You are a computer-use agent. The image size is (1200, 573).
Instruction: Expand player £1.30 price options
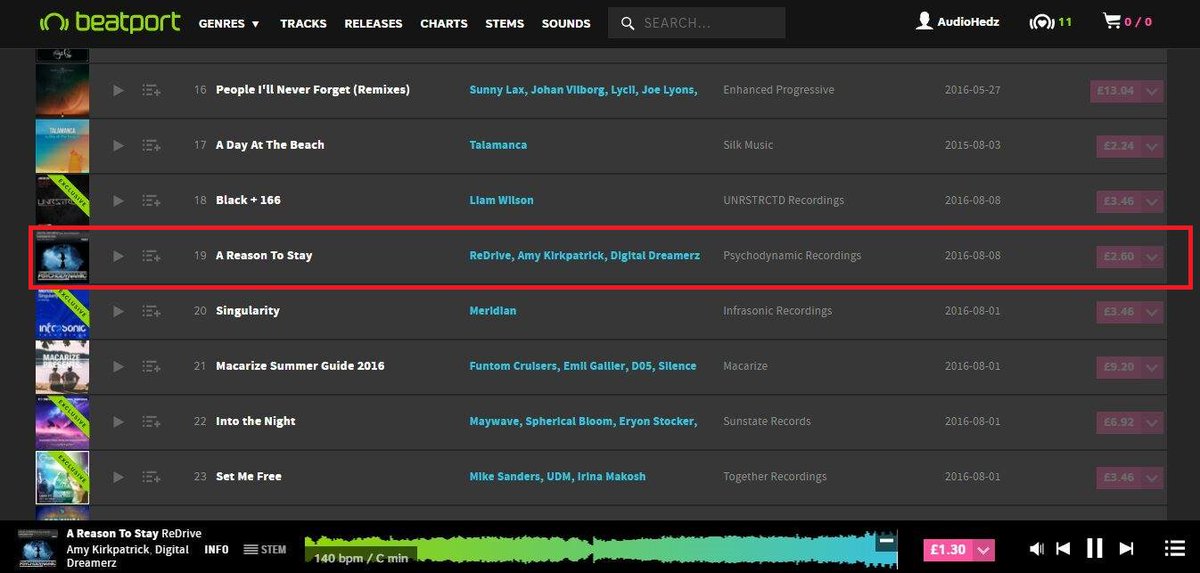pyautogui.click(x=984, y=549)
